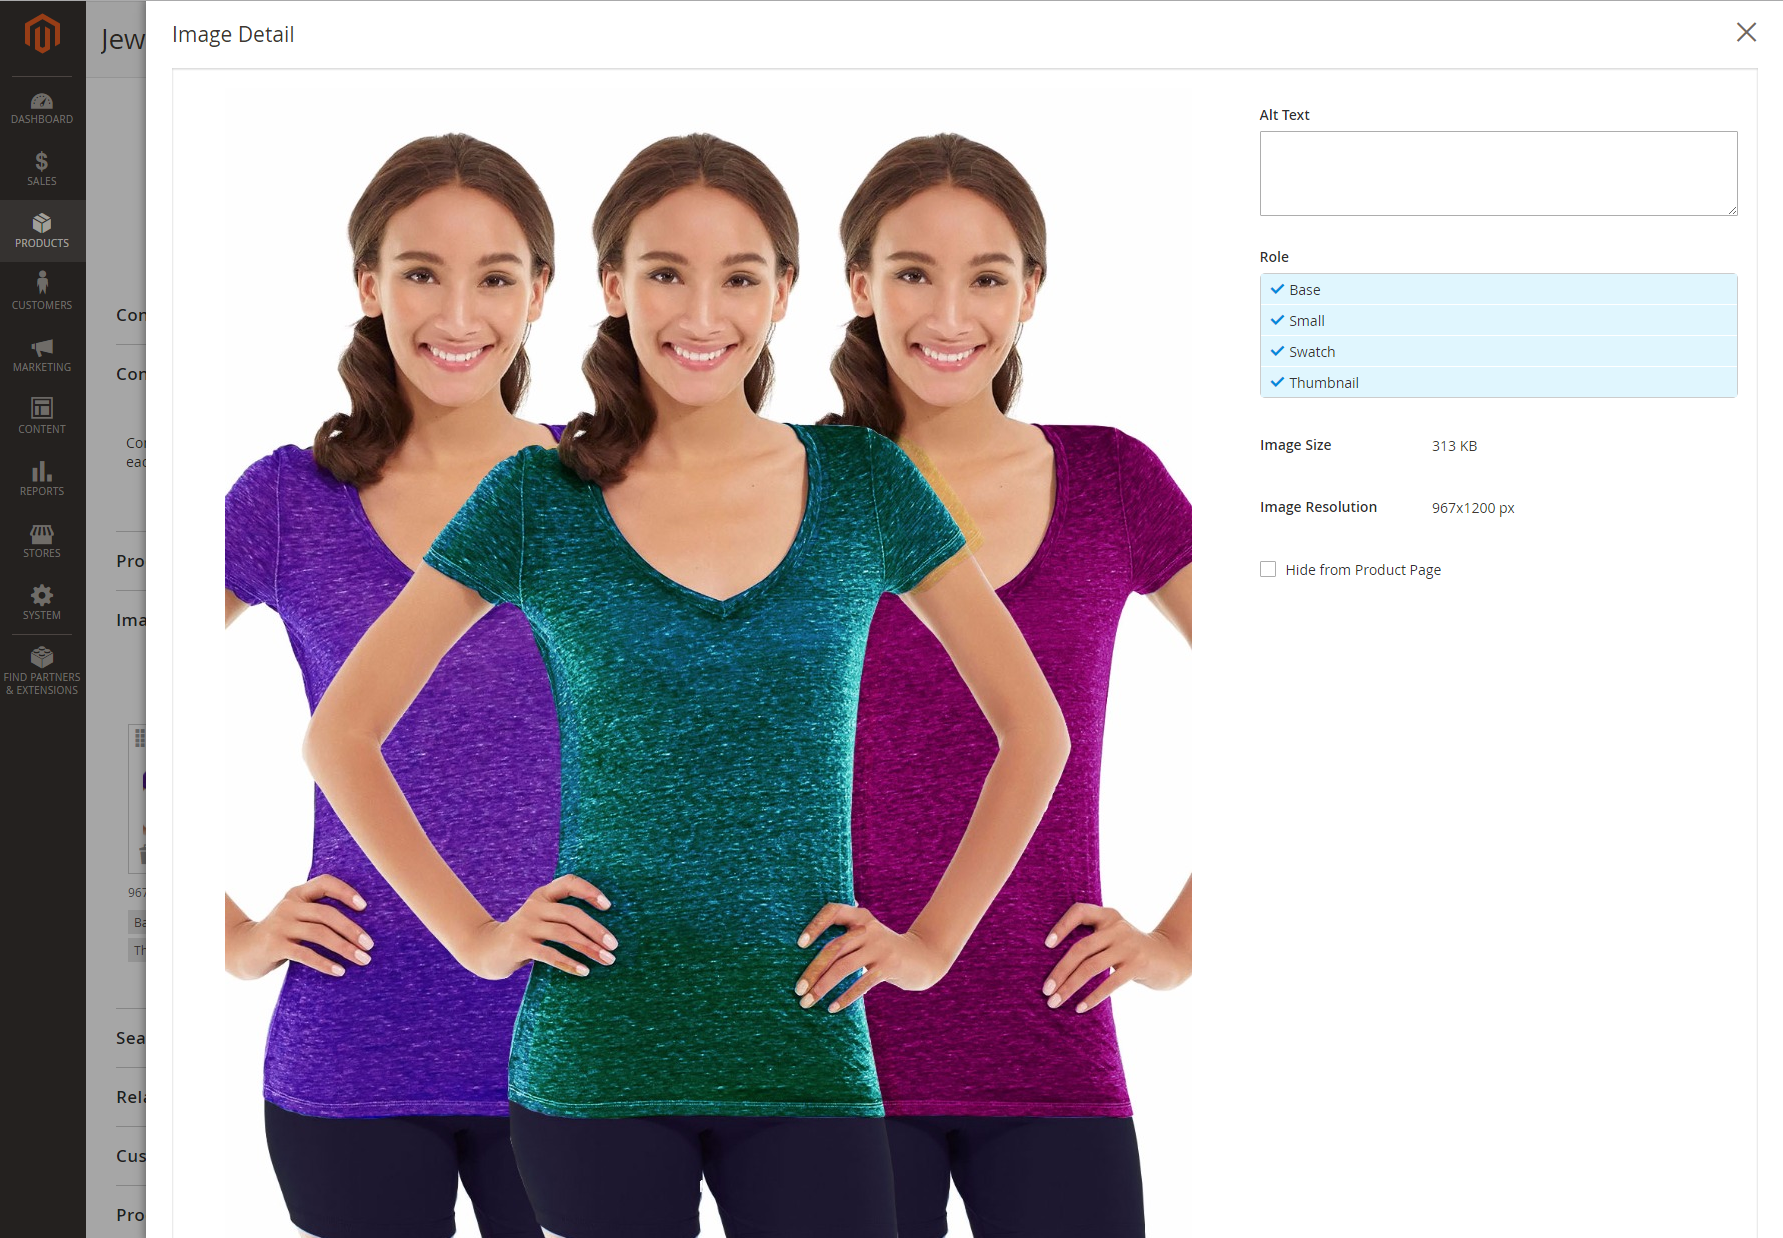Deselect the Base image role
The width and height of the screenshot is (1783, 1238).
(x=1498, y=289)
